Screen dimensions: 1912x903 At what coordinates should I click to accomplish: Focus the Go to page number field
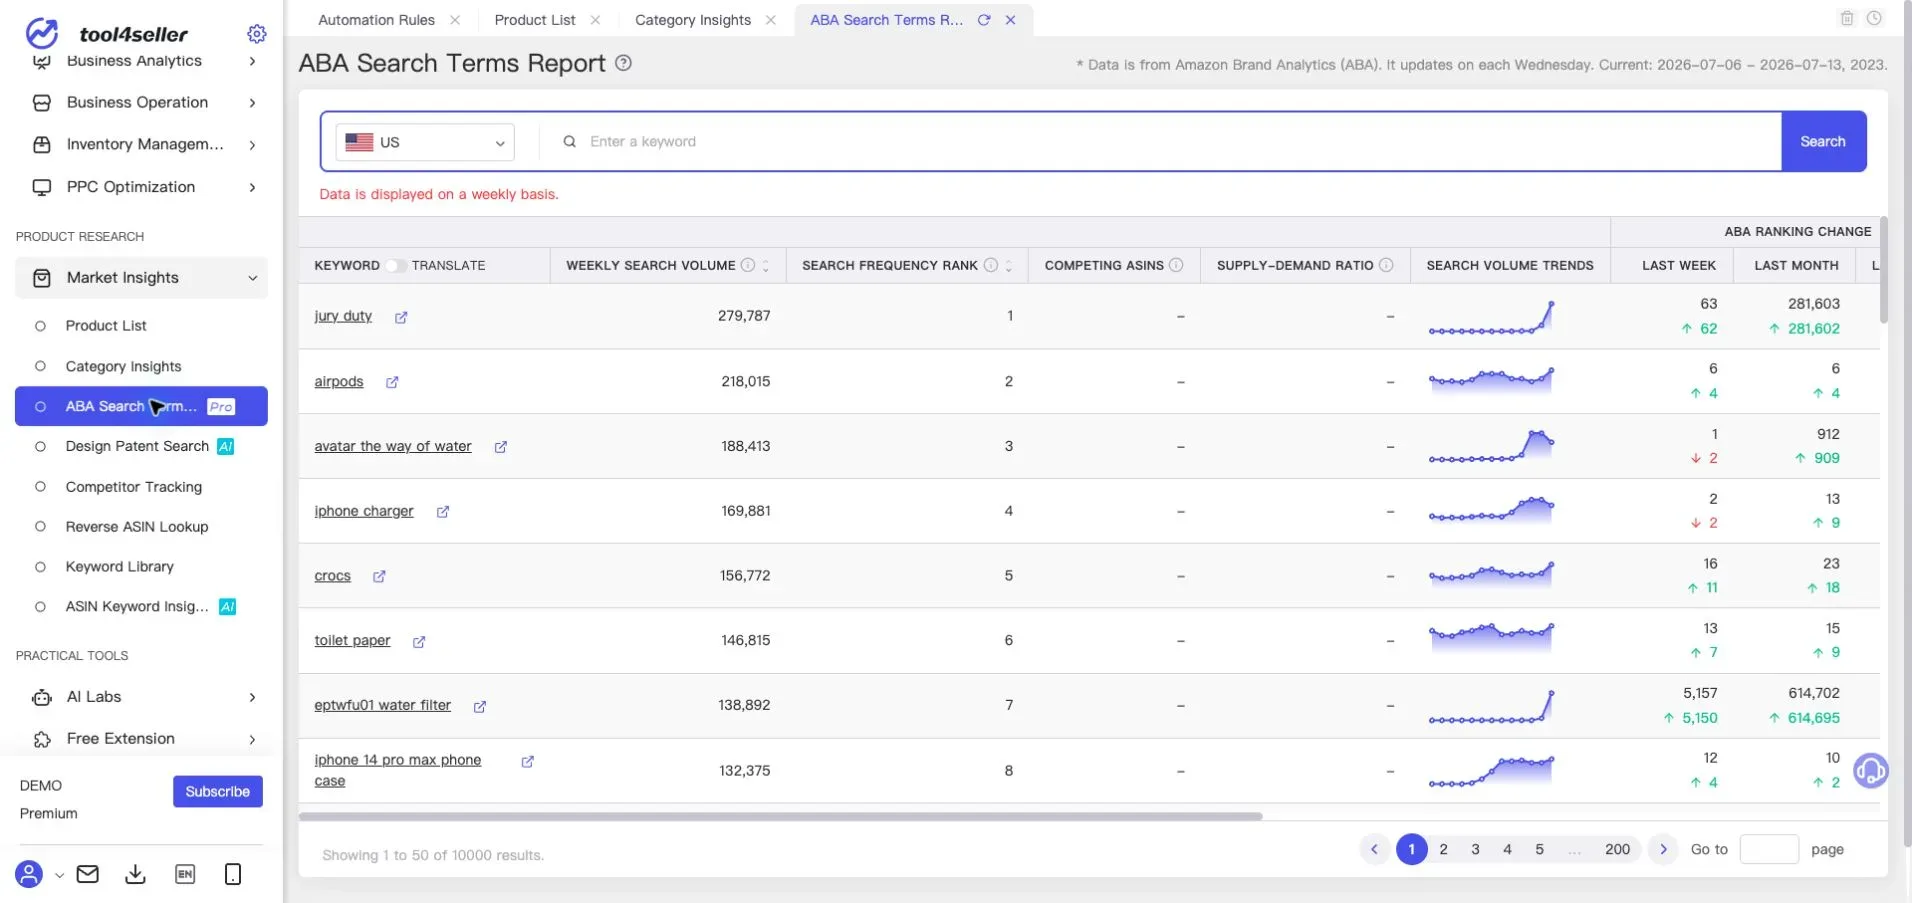(1769, 849)
